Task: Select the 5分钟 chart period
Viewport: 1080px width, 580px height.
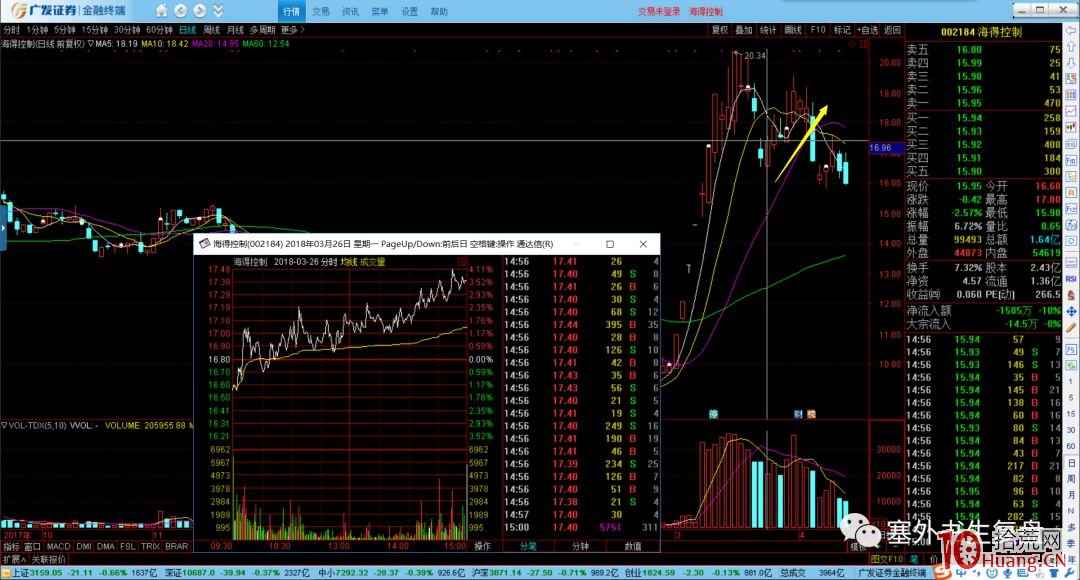Action: [65, 30]
